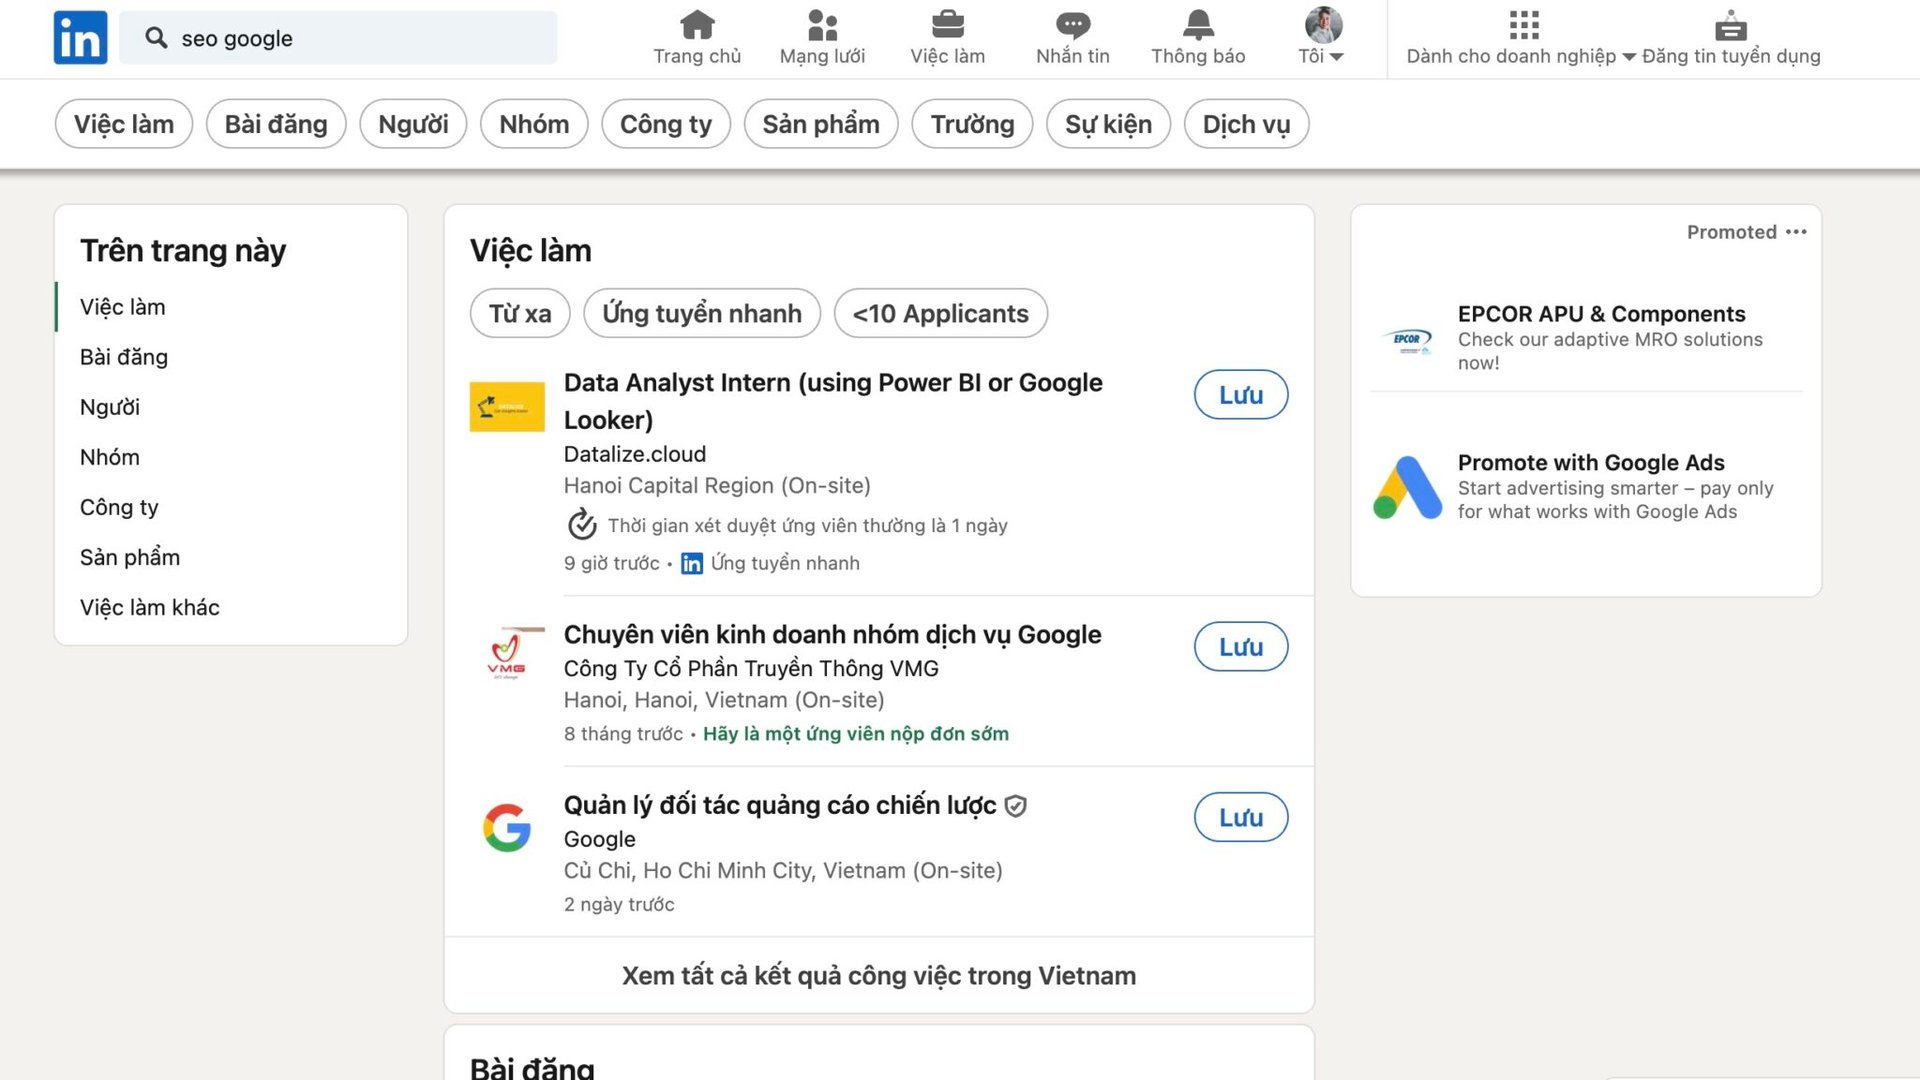Save the Data Analyst Intern job
The width and height of the screenshot is (1920, 1080).
(1240, 394)
